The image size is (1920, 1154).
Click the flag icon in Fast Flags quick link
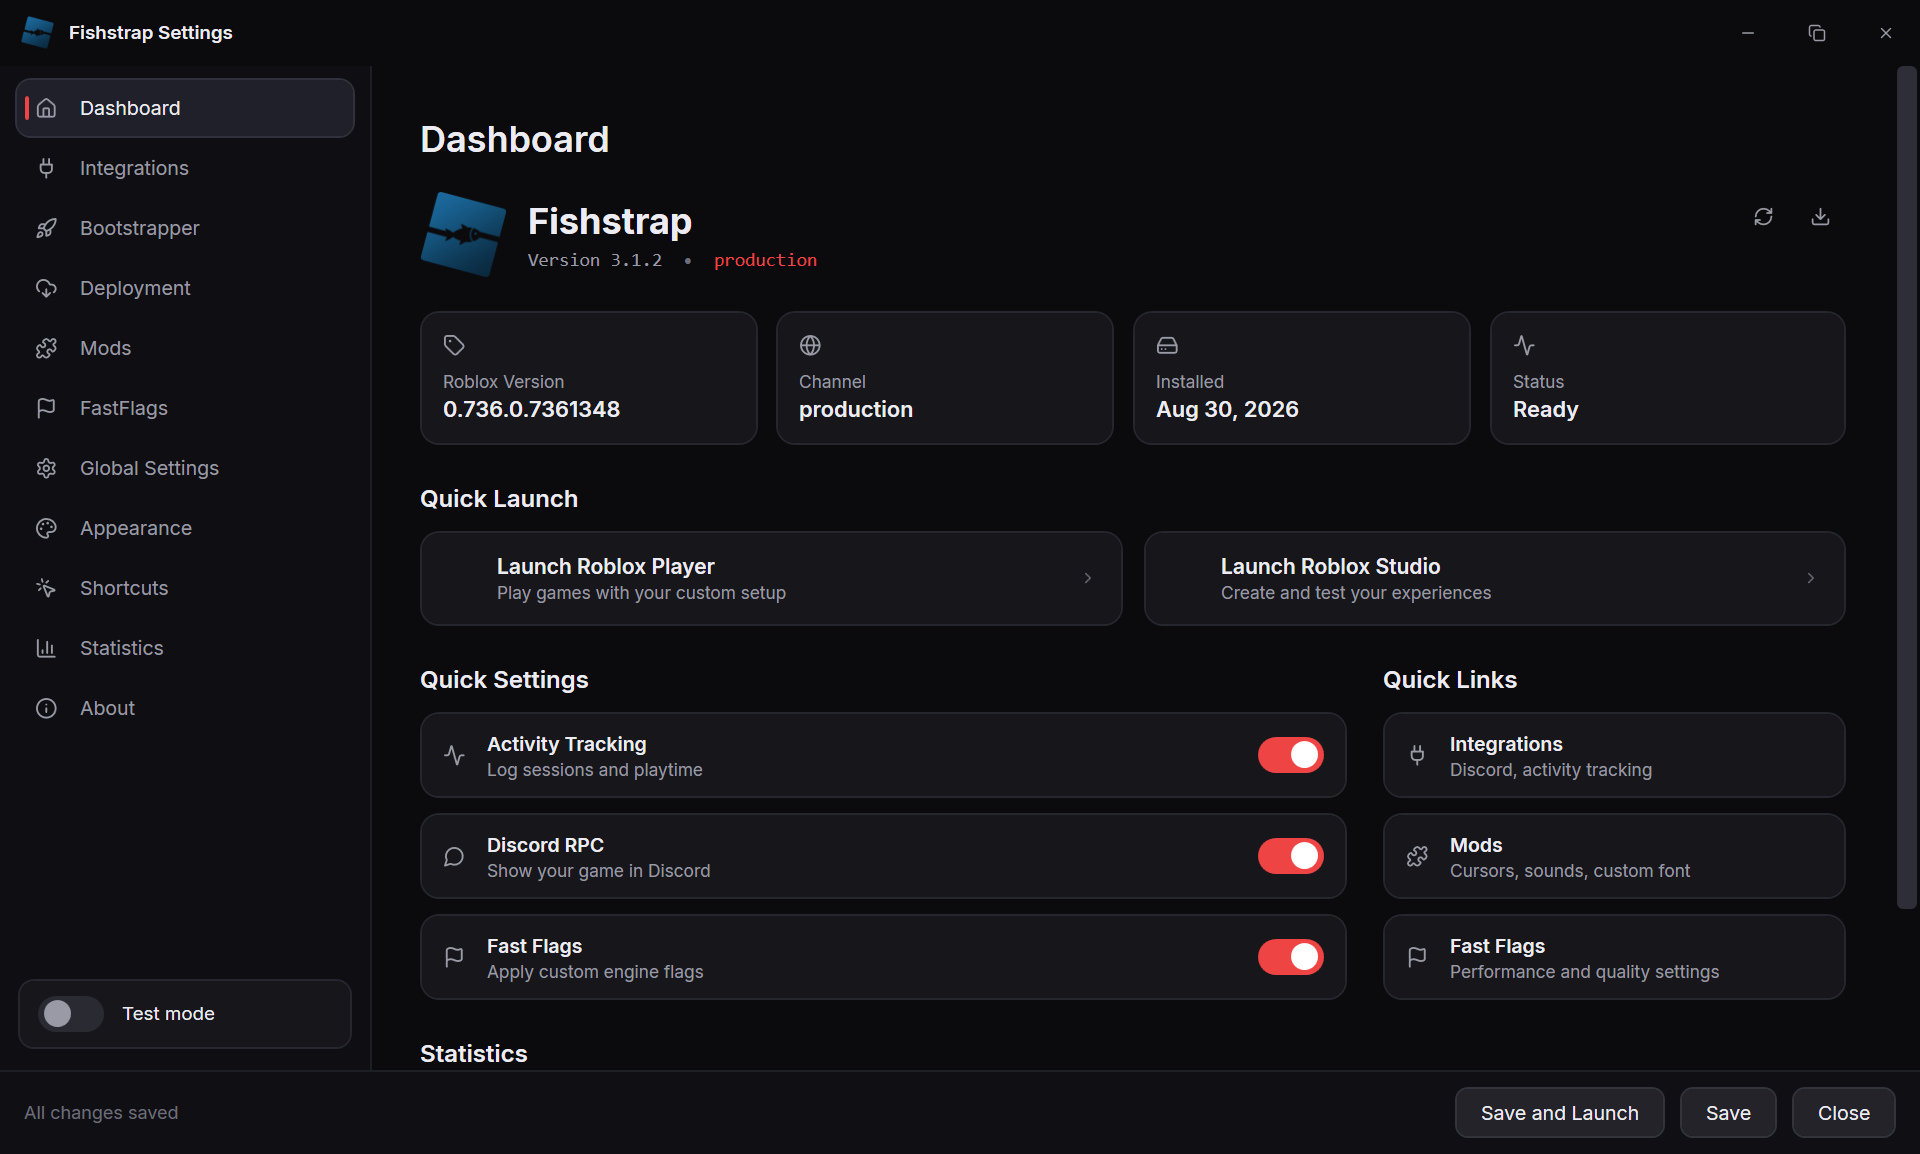[x=1417, y=957]
